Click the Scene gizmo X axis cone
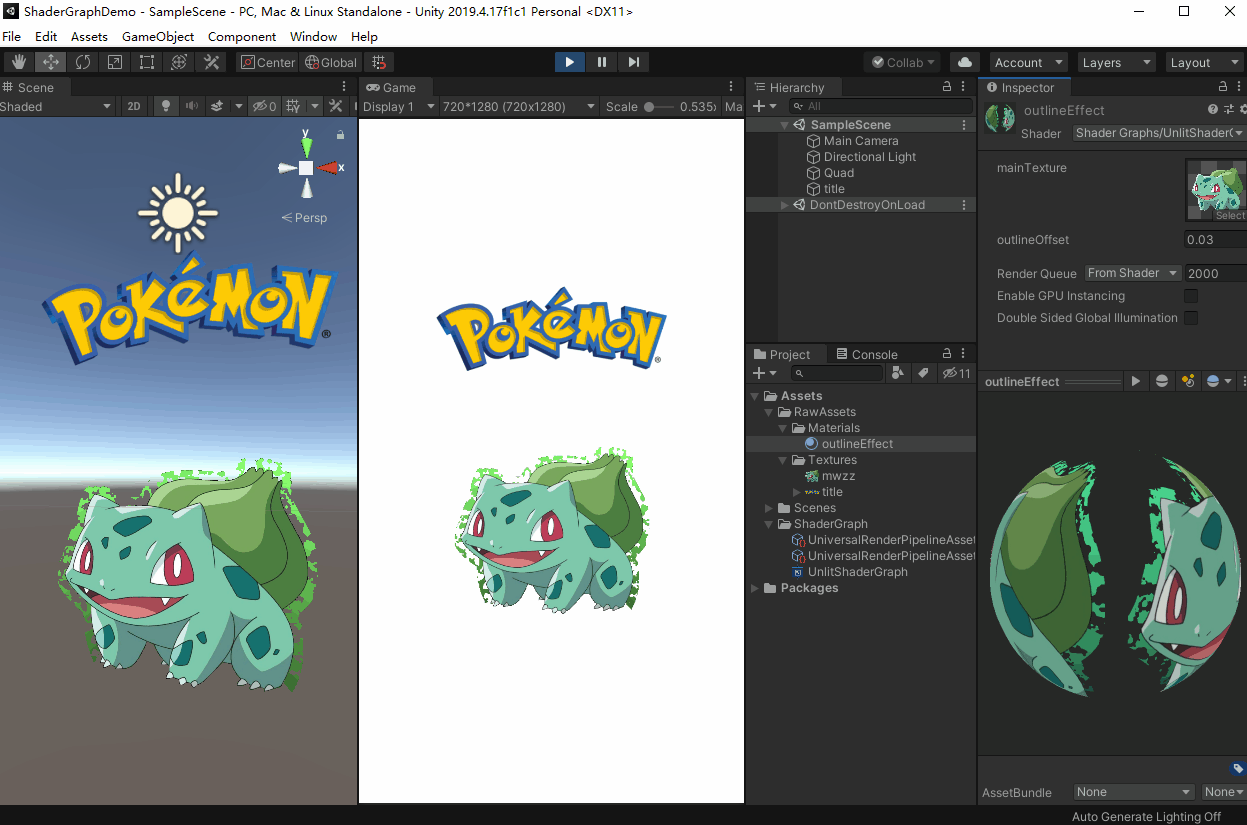The width and height of the screenshot is (1247, 825). (329, 168)
